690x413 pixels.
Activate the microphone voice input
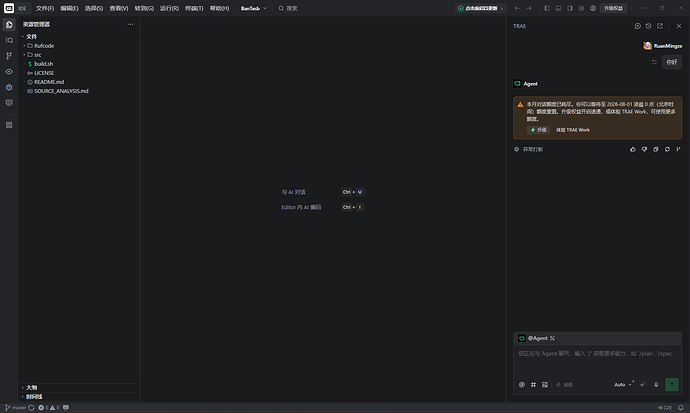click(x=656, y=385)
